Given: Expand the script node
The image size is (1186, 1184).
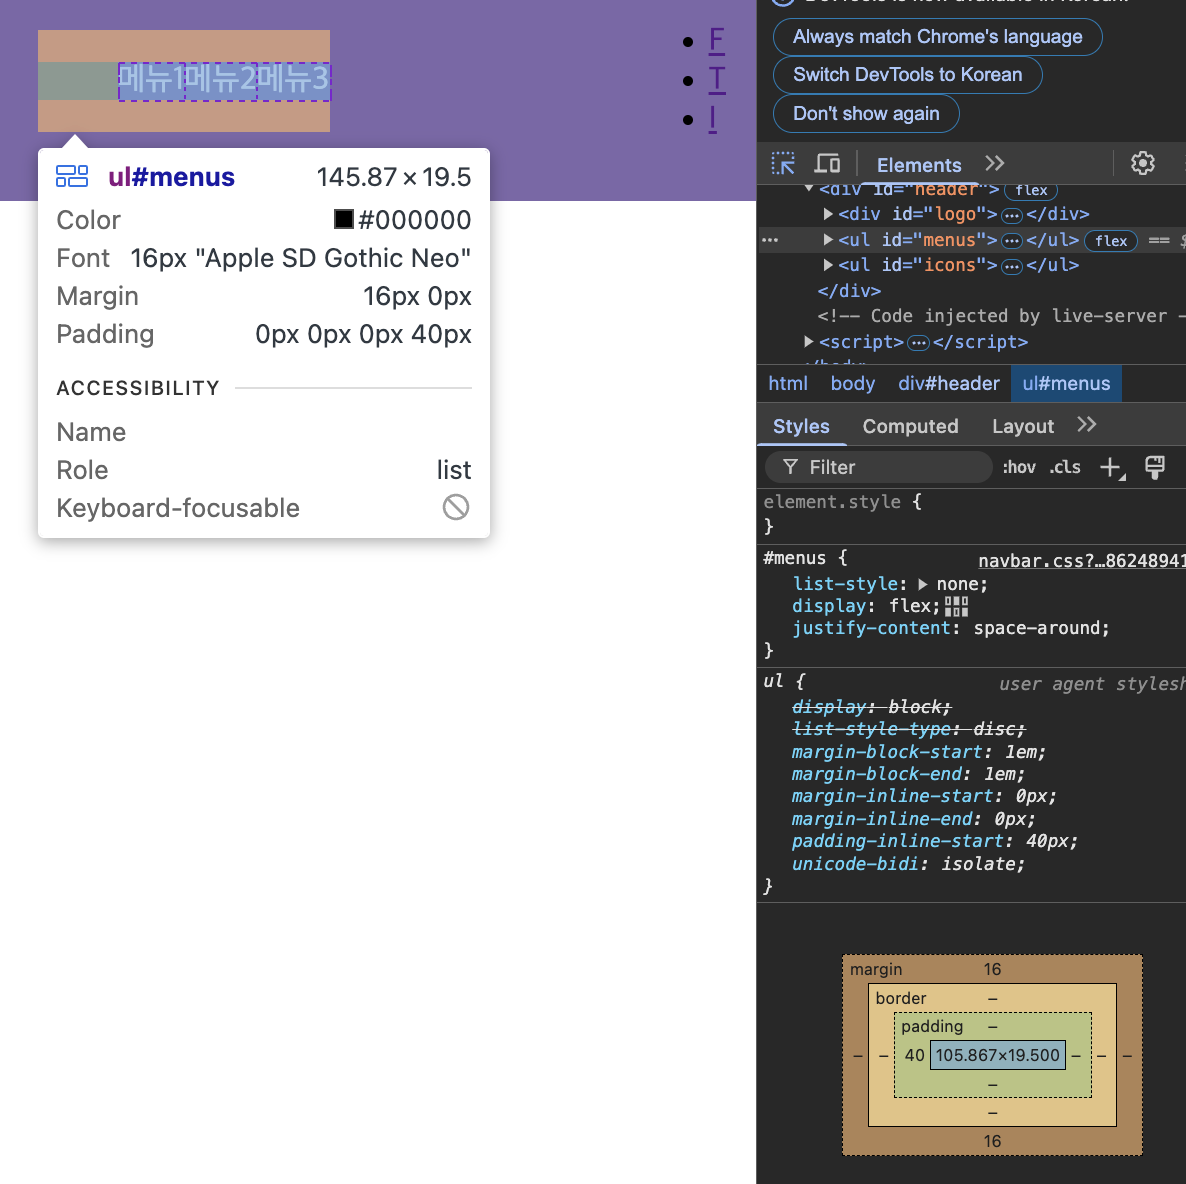Looking at the screenshot, I should 809,342.
